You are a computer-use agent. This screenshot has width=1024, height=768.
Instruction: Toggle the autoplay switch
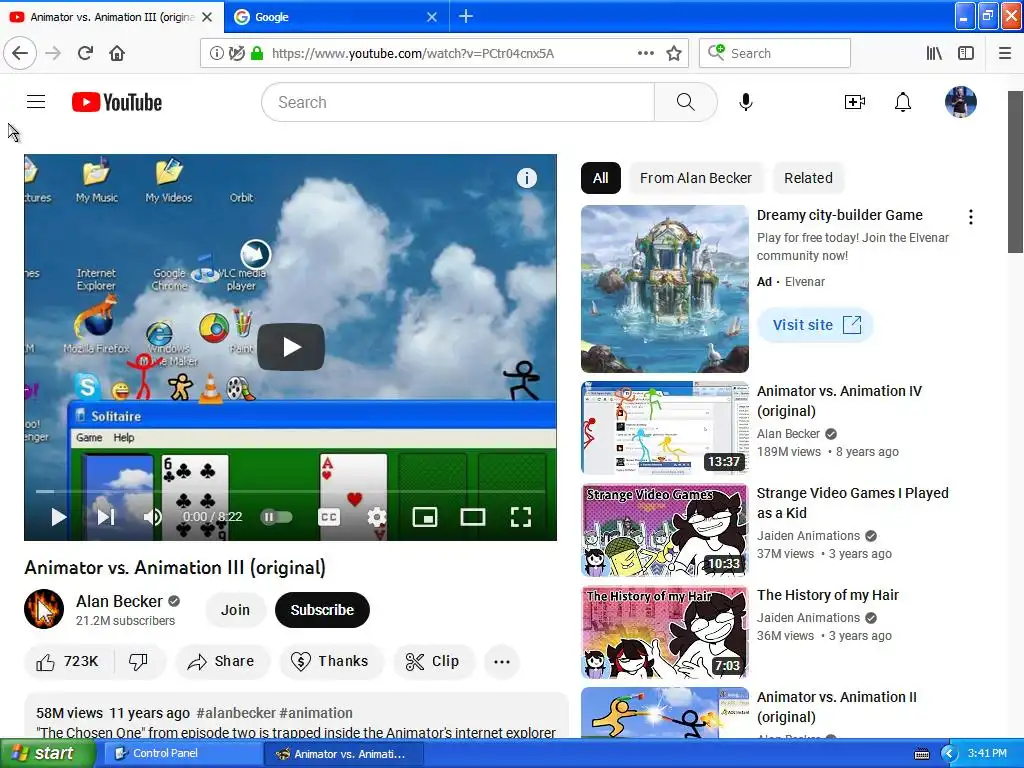(276, 517)
